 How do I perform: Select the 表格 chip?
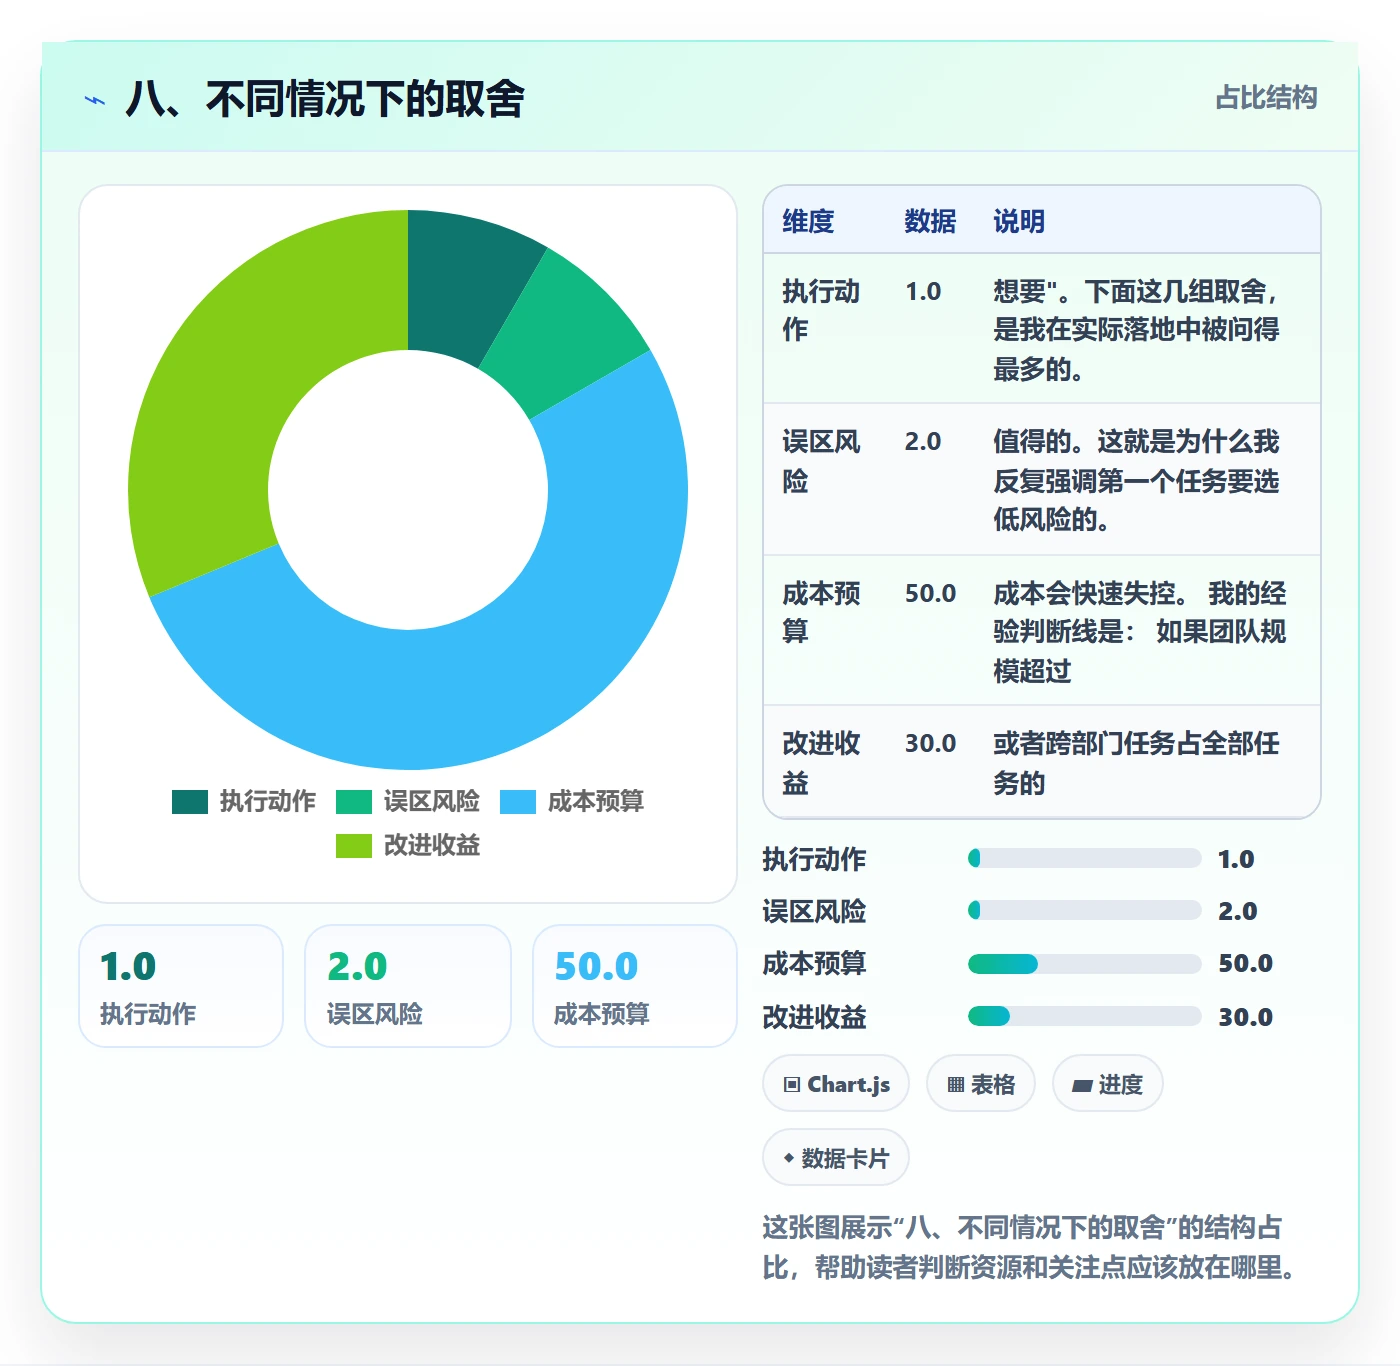tap(981, 1084)
